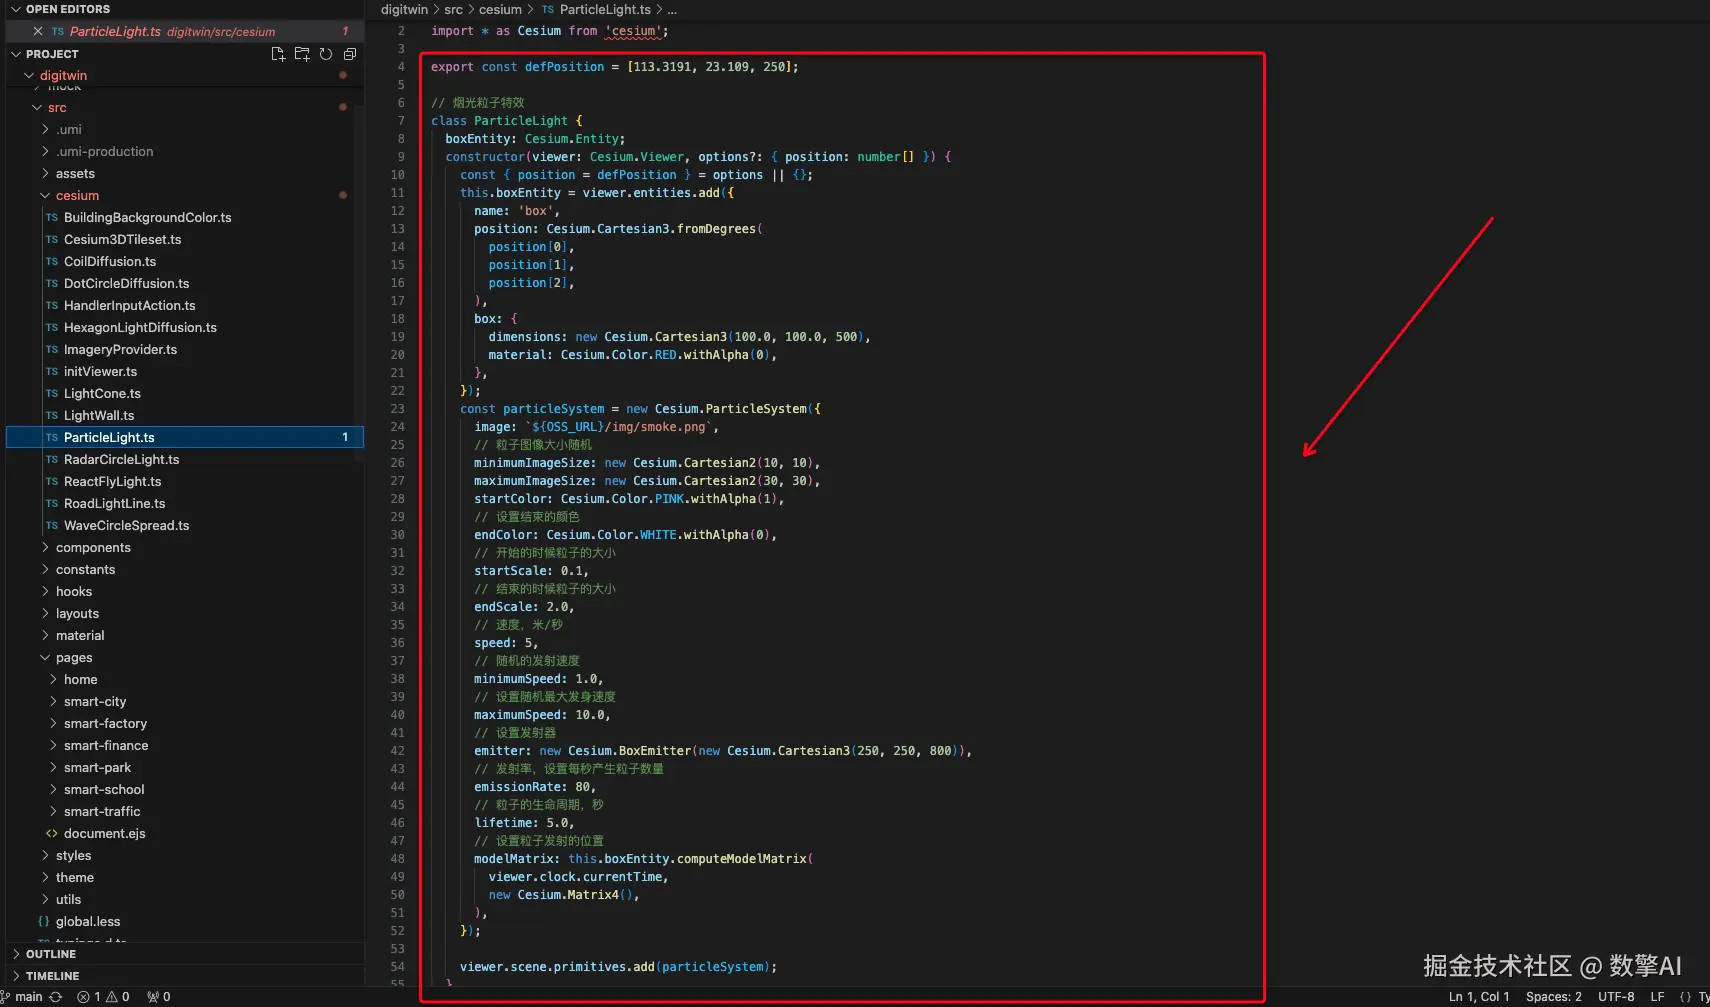Change end of line sequence LF
Image resolution: width=1710 pixels, height=1007 pixels.
point(1657,997)
